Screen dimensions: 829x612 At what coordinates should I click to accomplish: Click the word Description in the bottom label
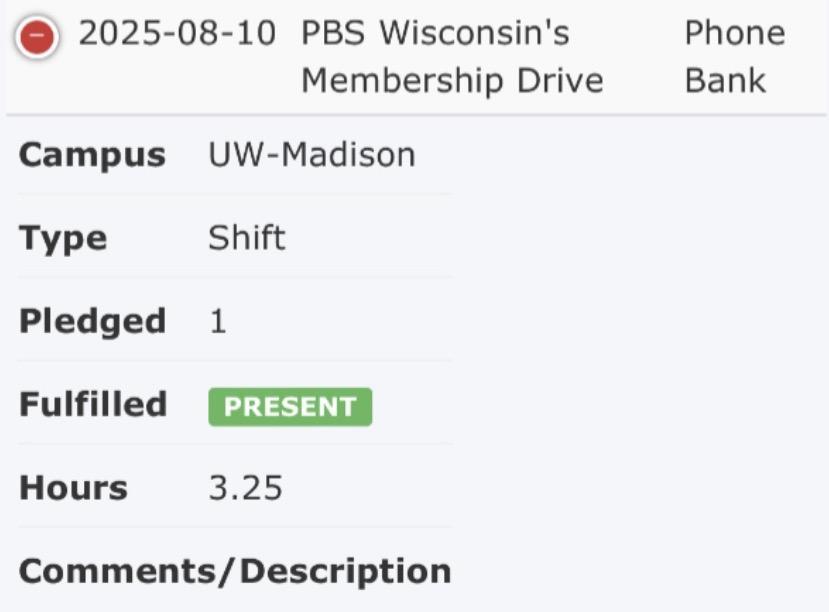tap(346, 572)
